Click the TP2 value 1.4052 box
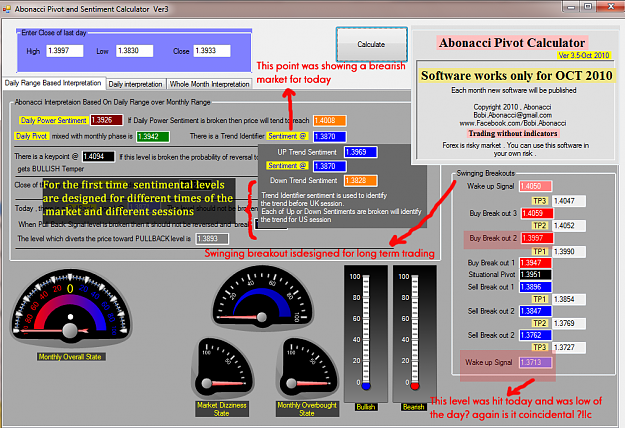This screenshot has width=625, height=428. point(569,226)
